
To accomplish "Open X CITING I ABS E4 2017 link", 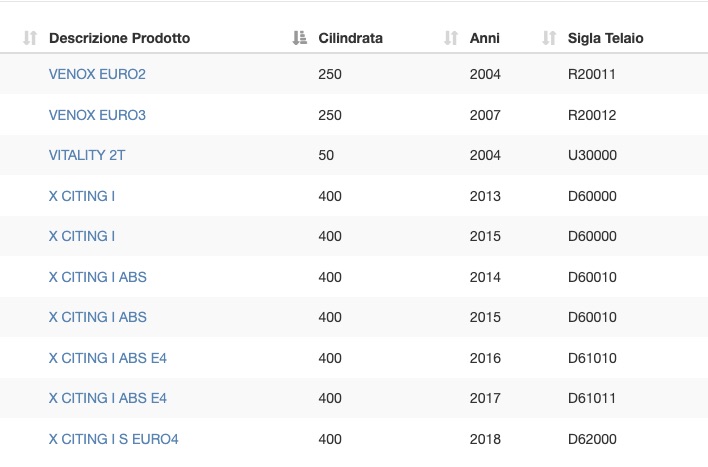I will pos(108,398).
